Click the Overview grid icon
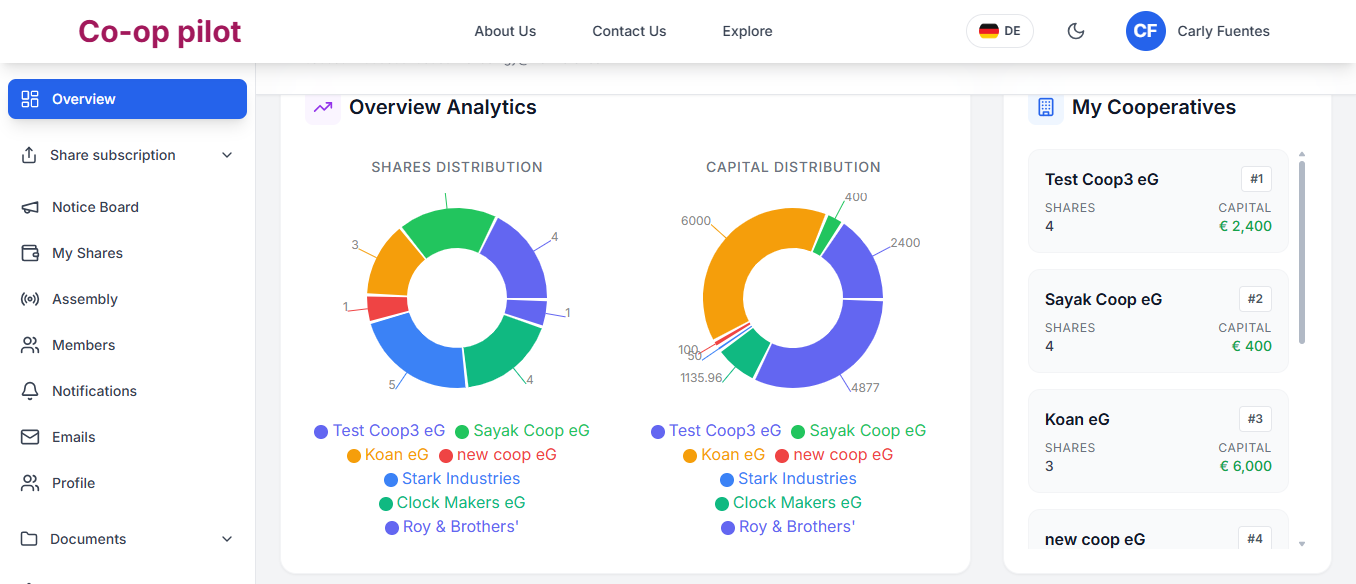The image size is (1356, 584). [30, 99]
